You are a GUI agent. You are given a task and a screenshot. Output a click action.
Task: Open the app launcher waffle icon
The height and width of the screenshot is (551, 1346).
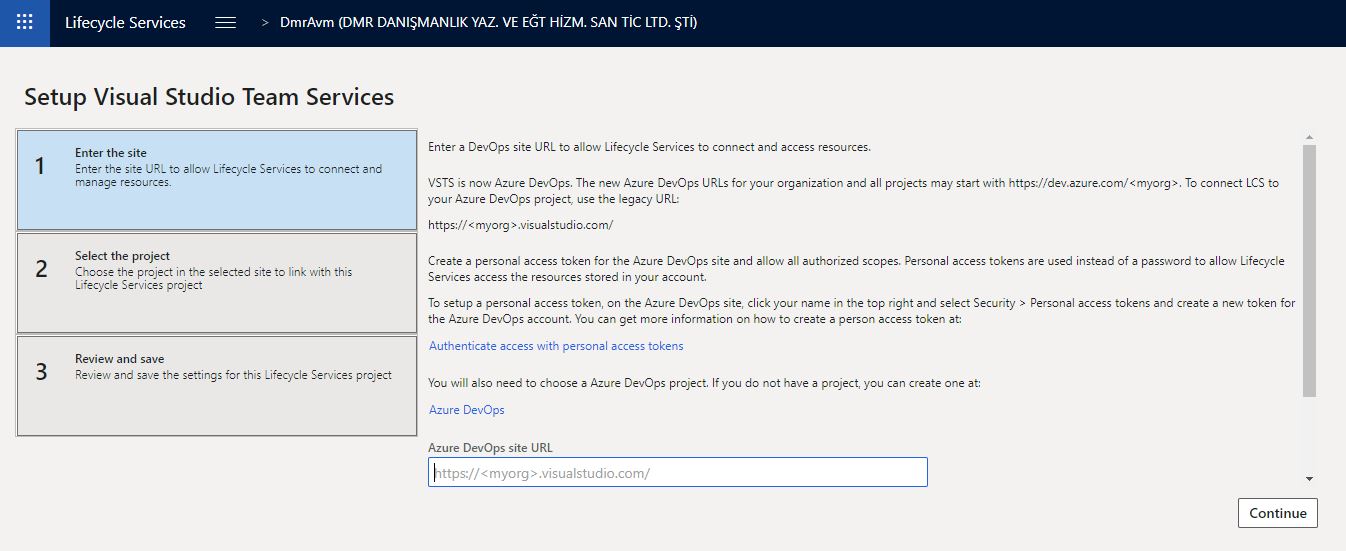tap(25, 22)
